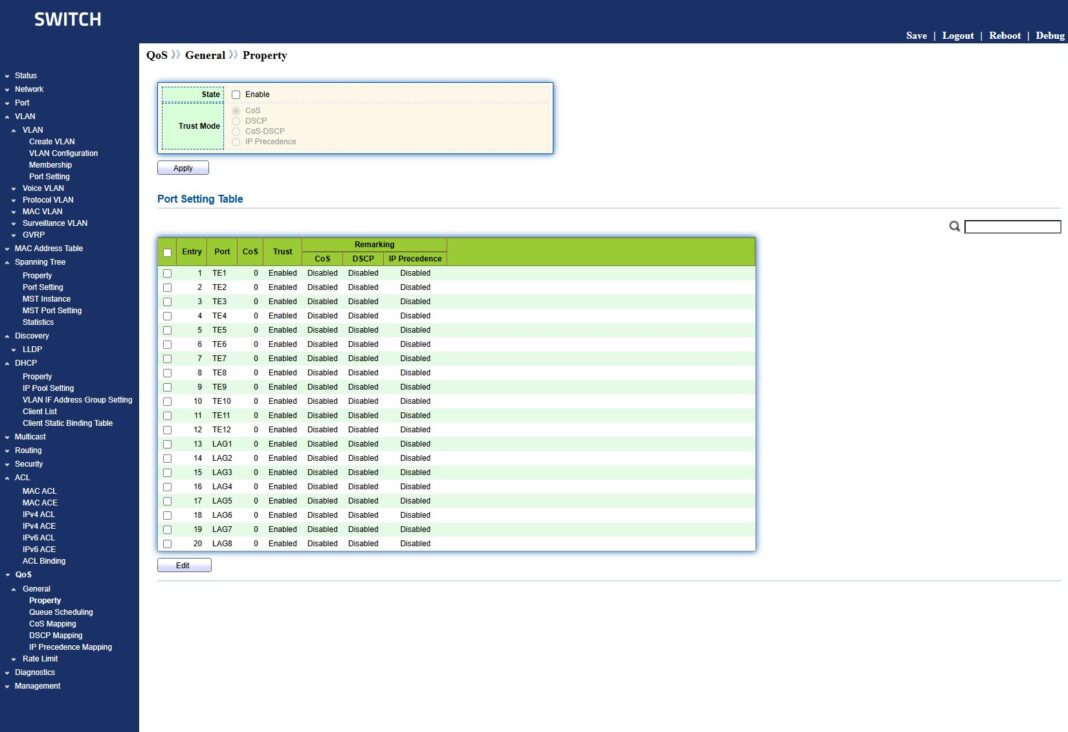The image size is (1068, 732).
Task: Click the Edit button below table
Action: (x=184, y=565)
